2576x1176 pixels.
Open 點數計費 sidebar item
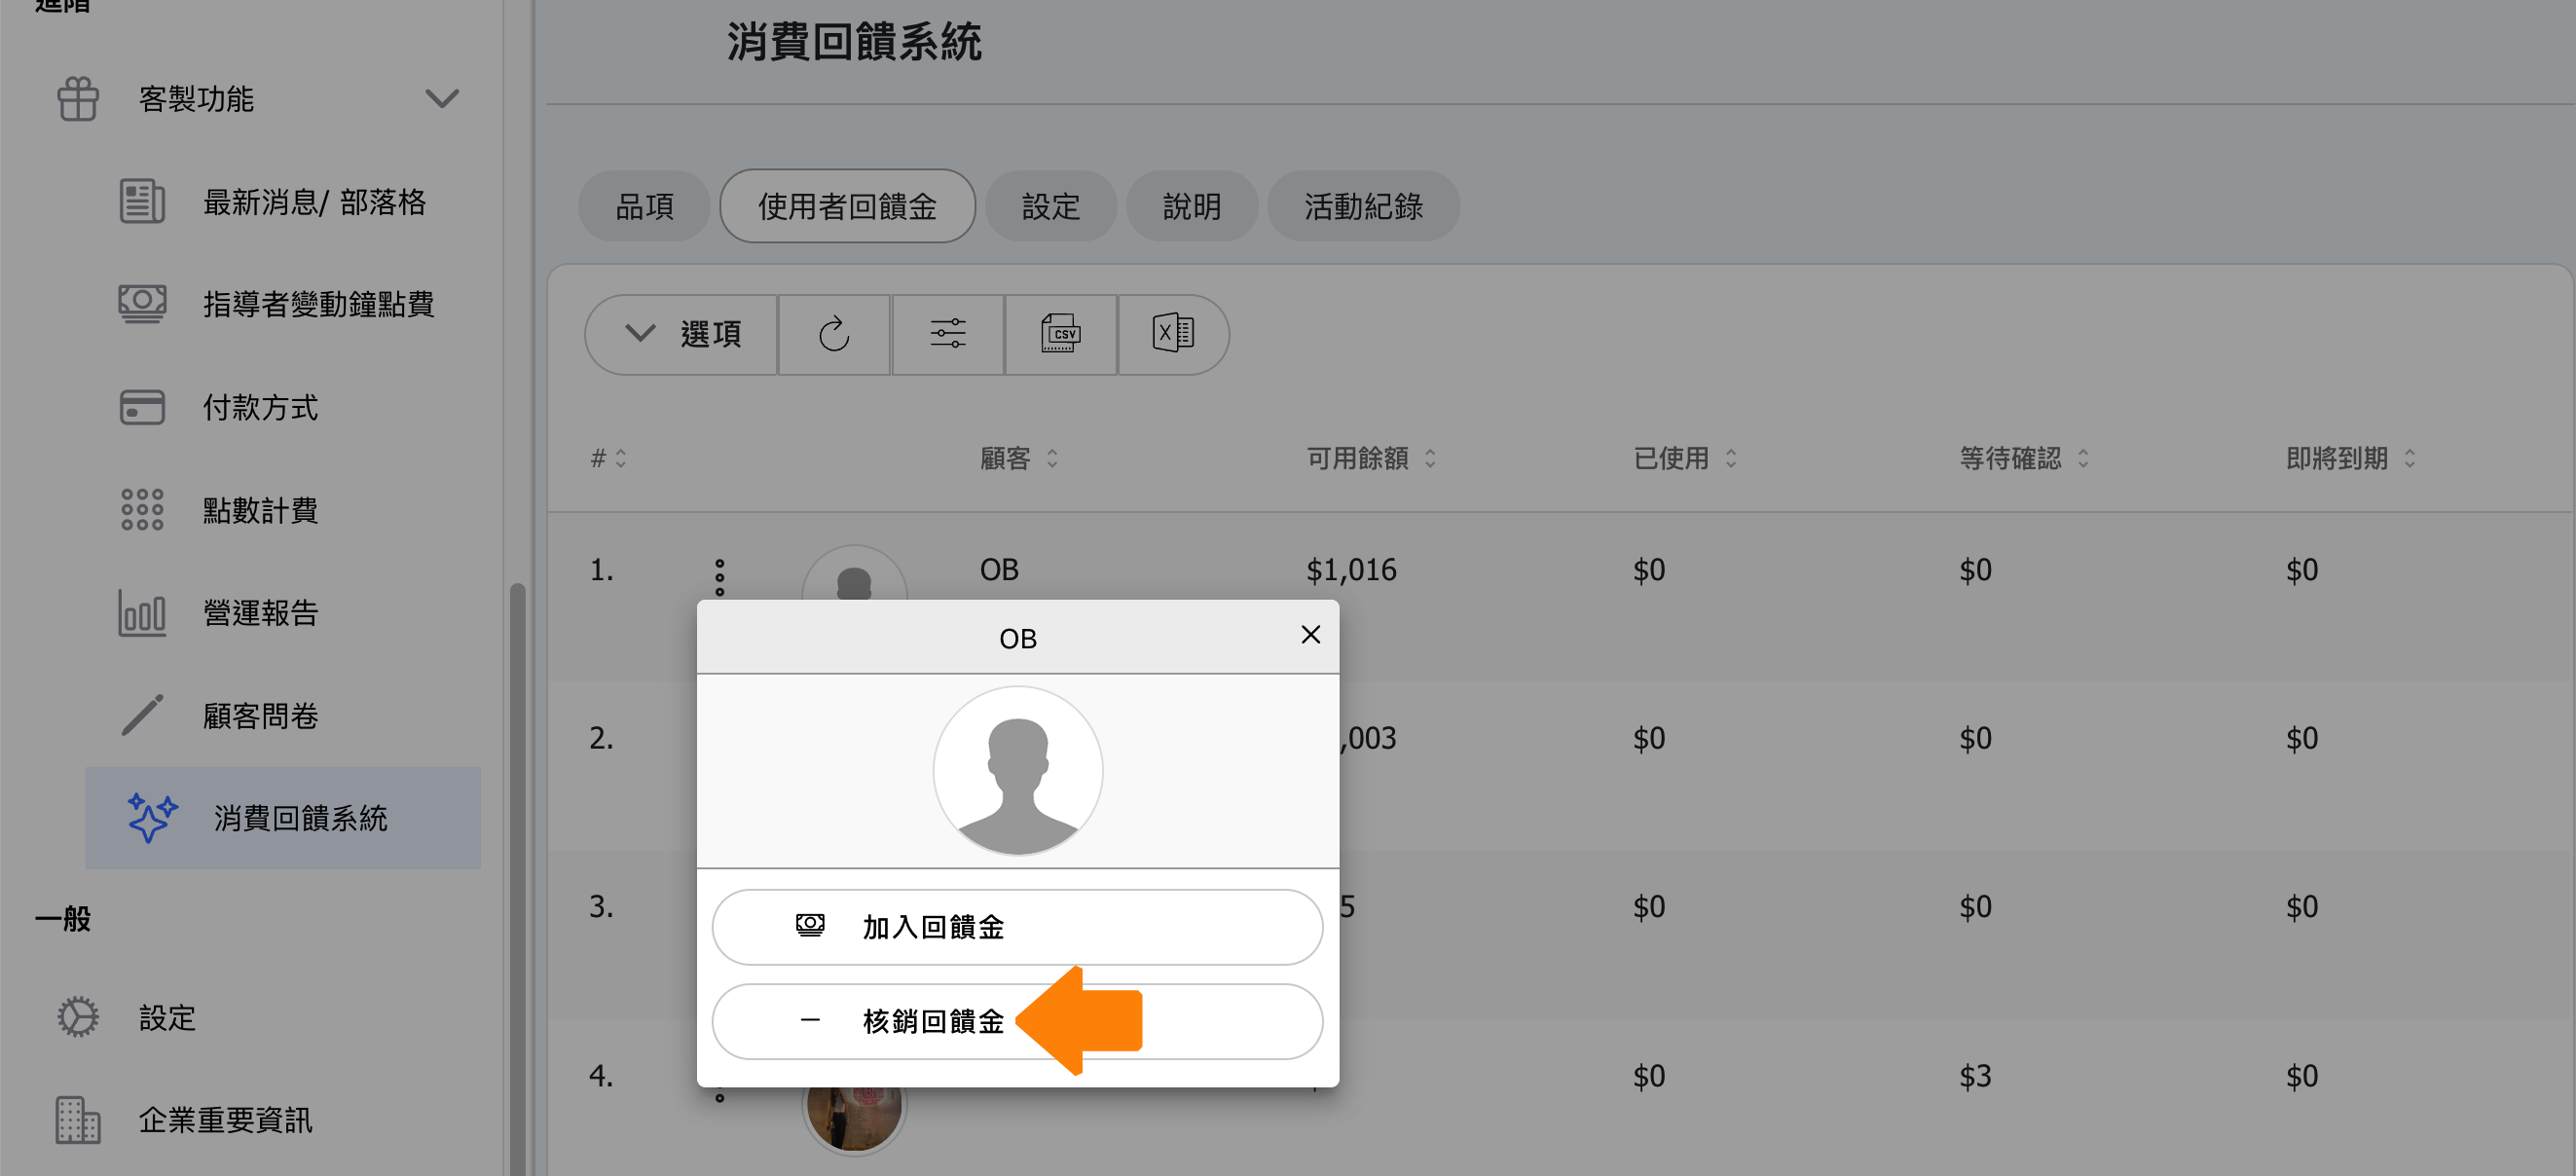(260, 510)
